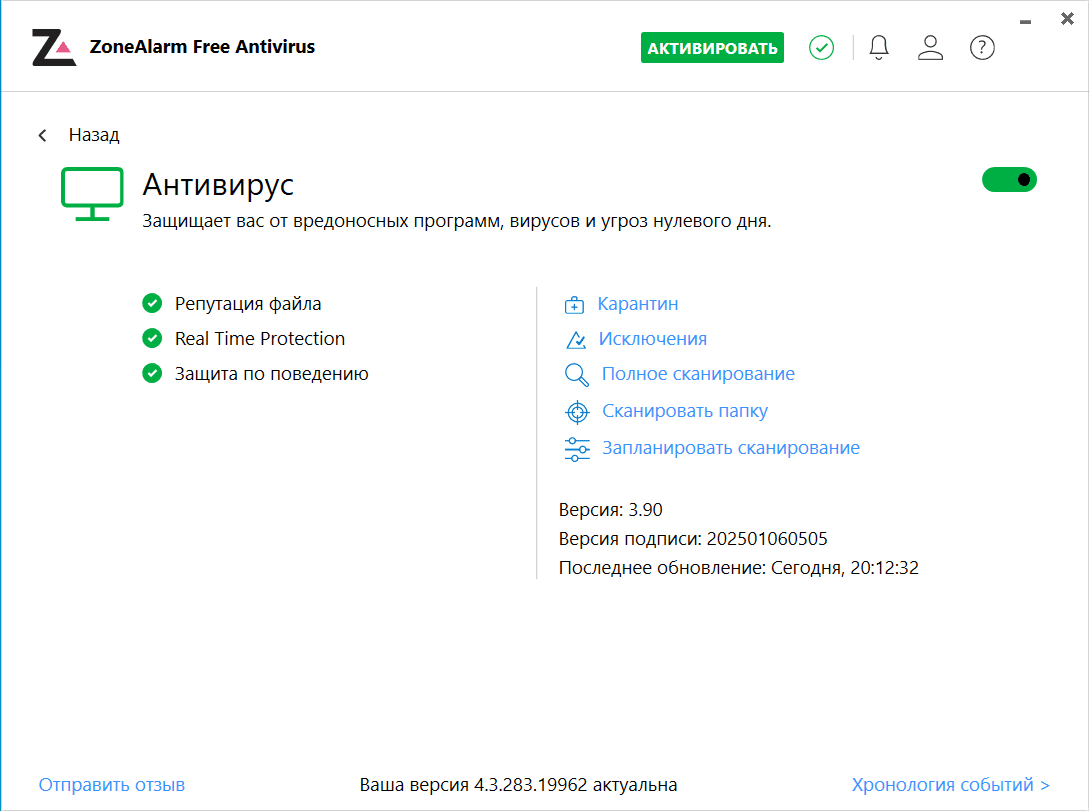Click the Real Time Protection green checkmark
This screenshot has height=811, width=1089.
point(152,338)
